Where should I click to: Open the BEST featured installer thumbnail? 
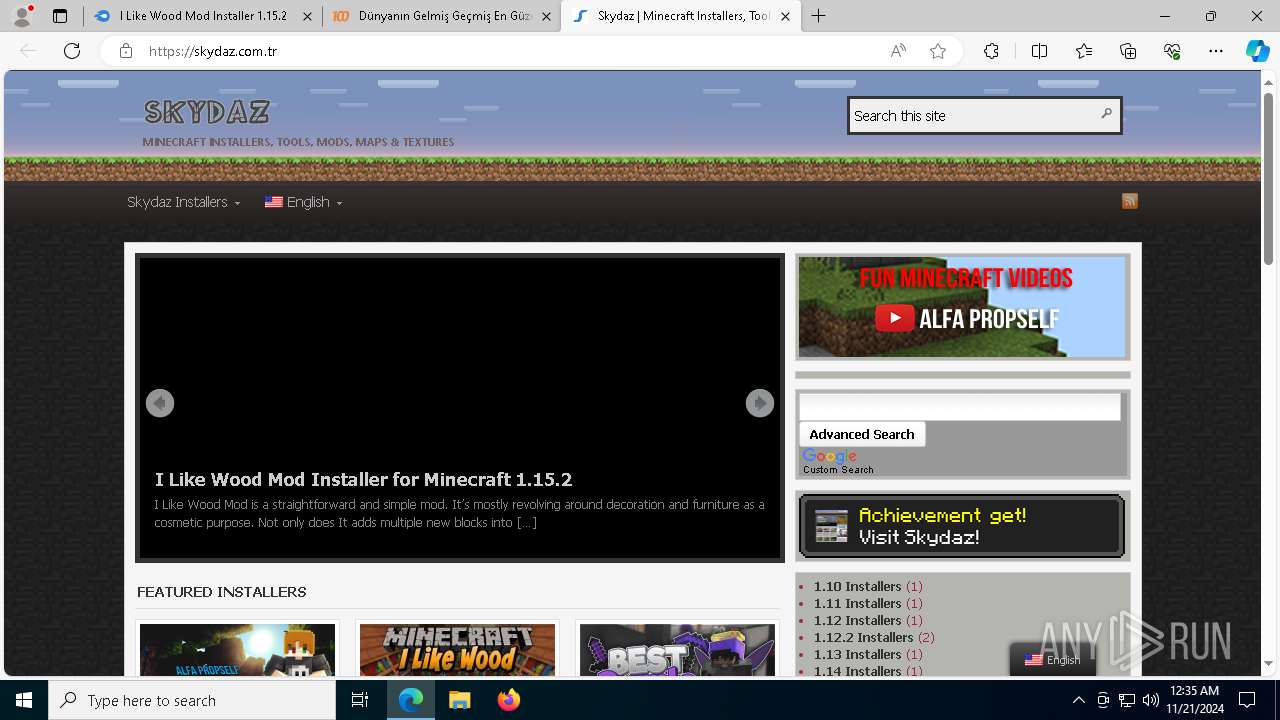[x=677, y=649]
